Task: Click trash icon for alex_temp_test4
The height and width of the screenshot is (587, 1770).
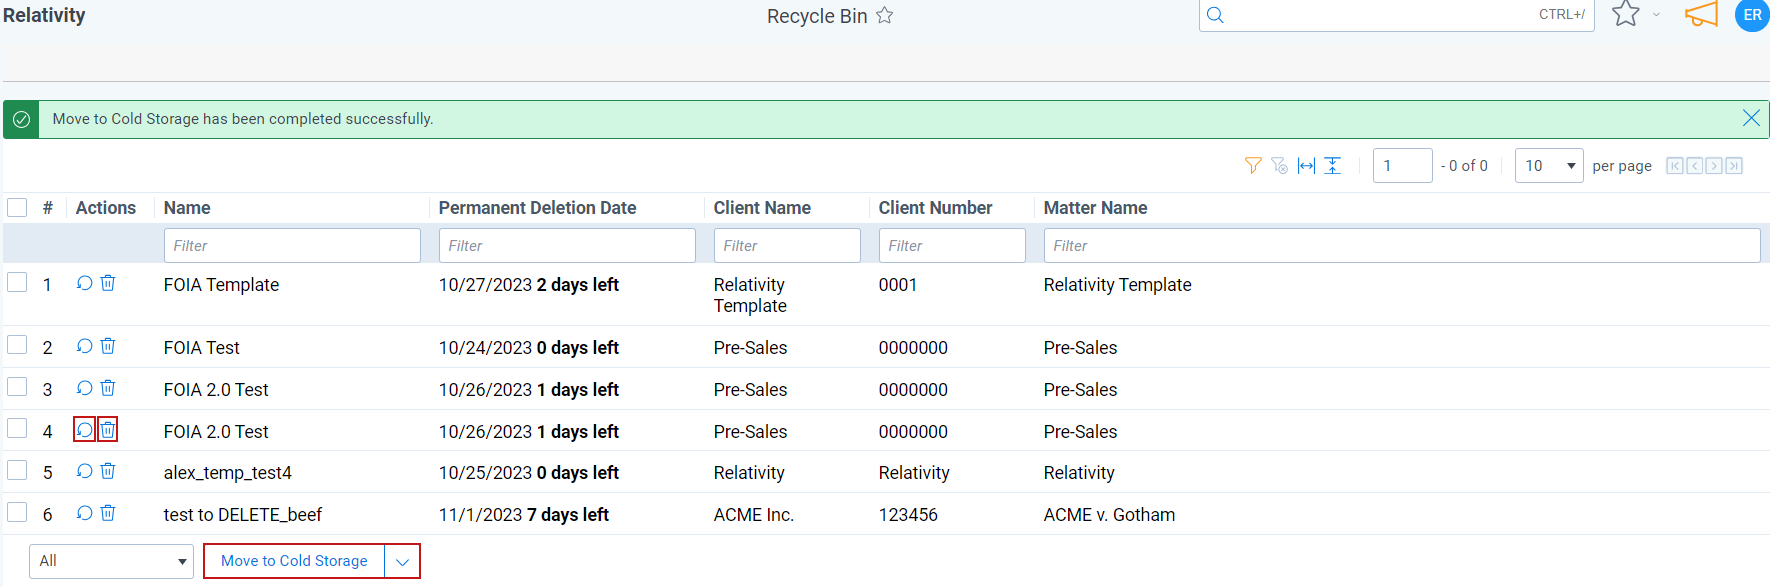Action: (x=108, y=471)
